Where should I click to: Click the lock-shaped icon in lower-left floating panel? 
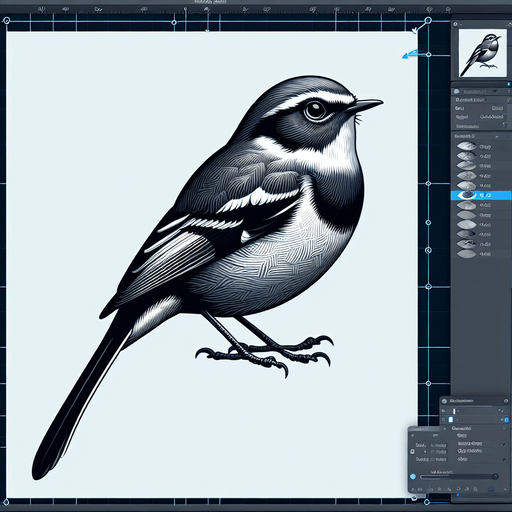coord(412,452)
